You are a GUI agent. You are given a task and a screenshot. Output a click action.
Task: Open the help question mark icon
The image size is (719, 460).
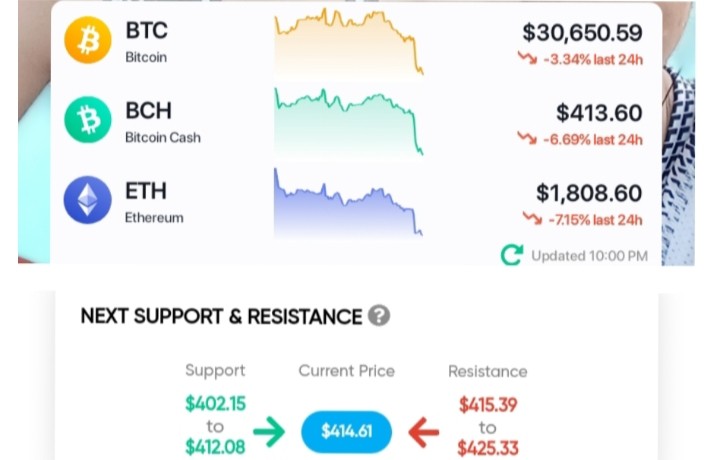point(379,316)
